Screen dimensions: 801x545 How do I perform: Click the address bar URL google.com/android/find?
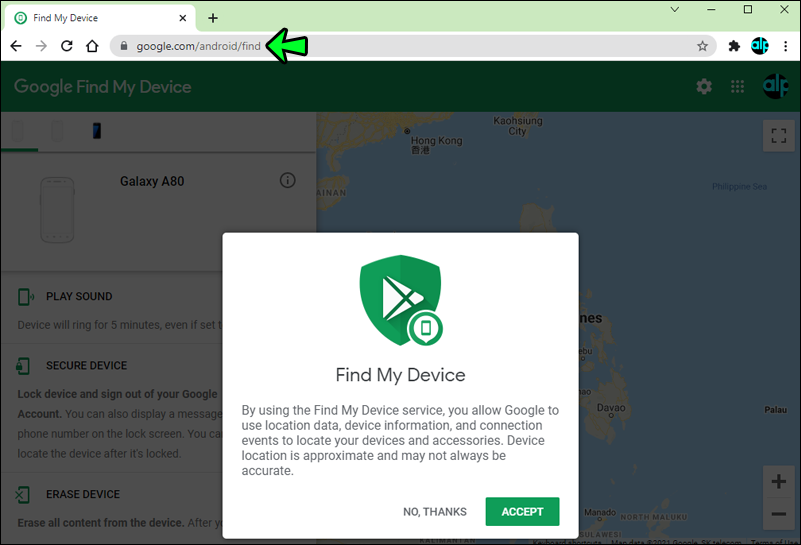pyautogui.click(x=198, y=46)
